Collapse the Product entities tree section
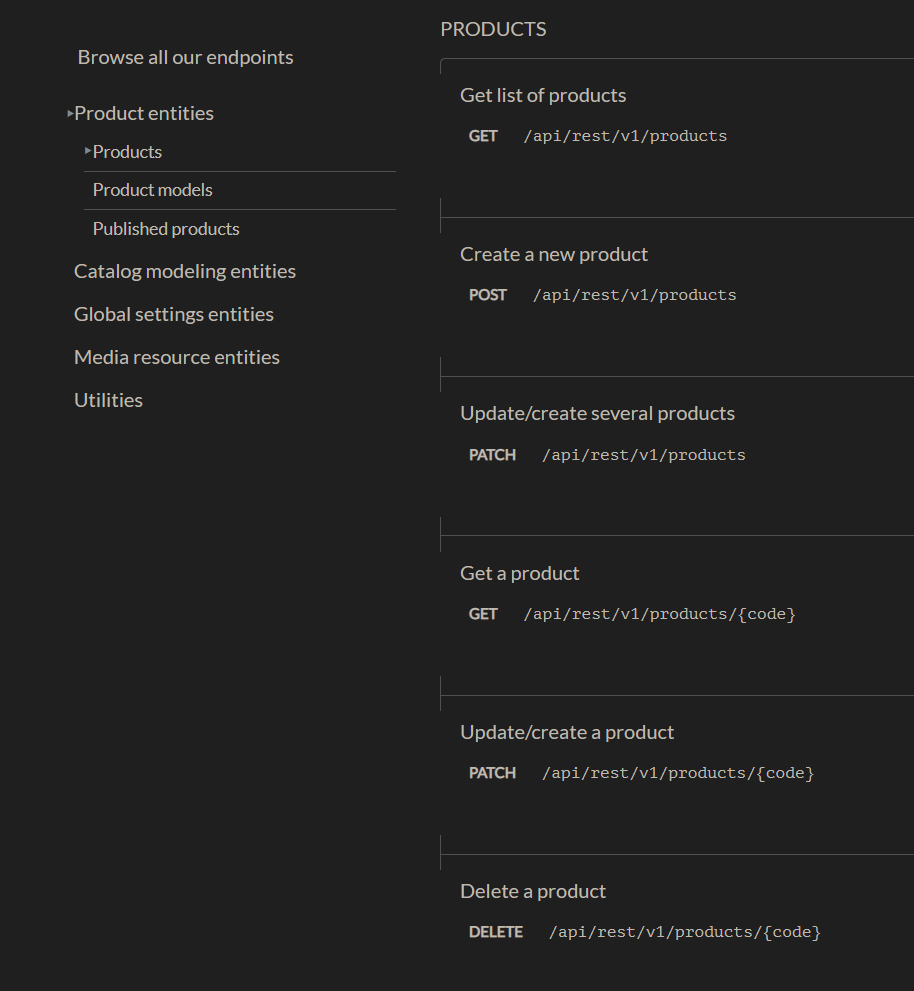The image size is (914, 991). (69, 113)
